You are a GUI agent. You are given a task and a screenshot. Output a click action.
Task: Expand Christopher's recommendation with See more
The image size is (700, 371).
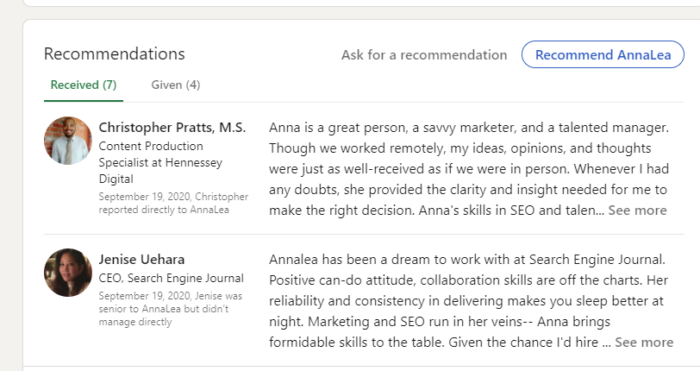coord(638,210)
